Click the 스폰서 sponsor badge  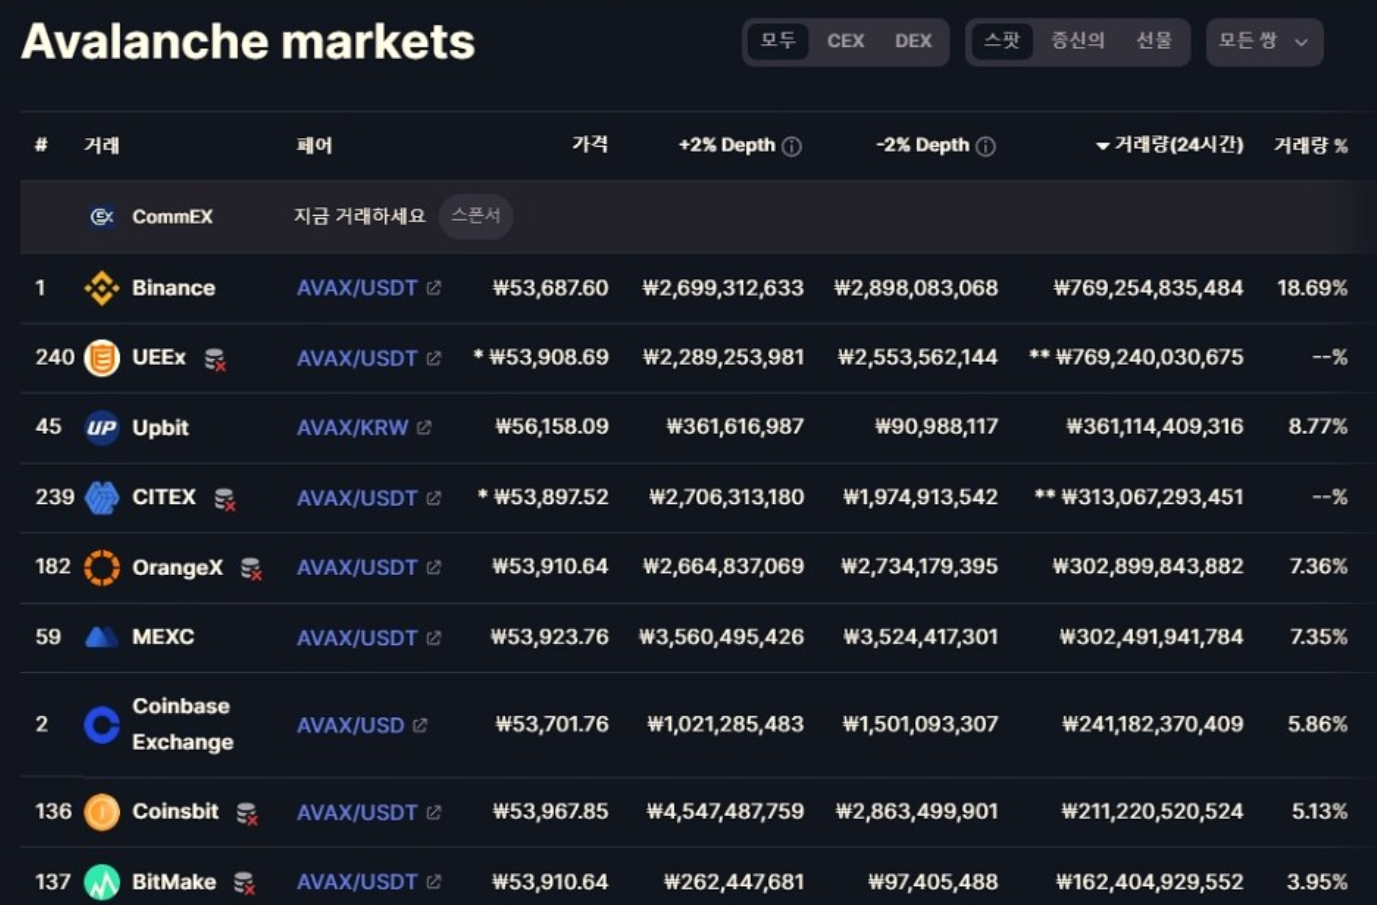pos(476,216)
